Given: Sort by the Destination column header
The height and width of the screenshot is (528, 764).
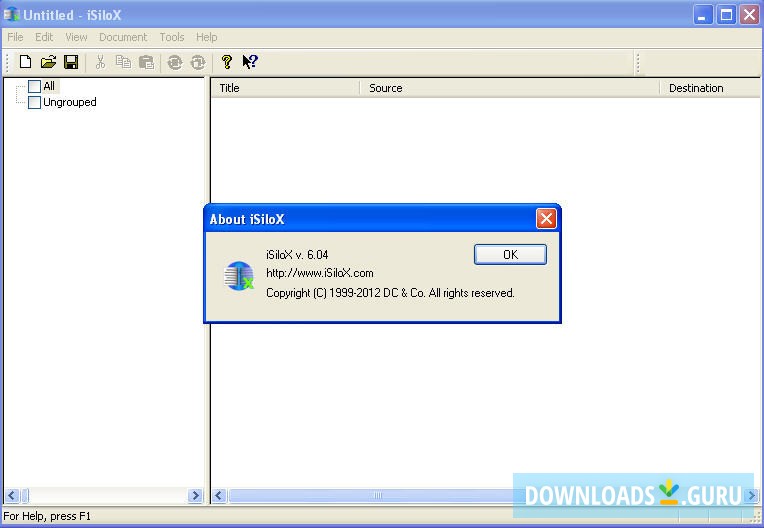Looking at the screenshot, I should [x=710, y=88].
